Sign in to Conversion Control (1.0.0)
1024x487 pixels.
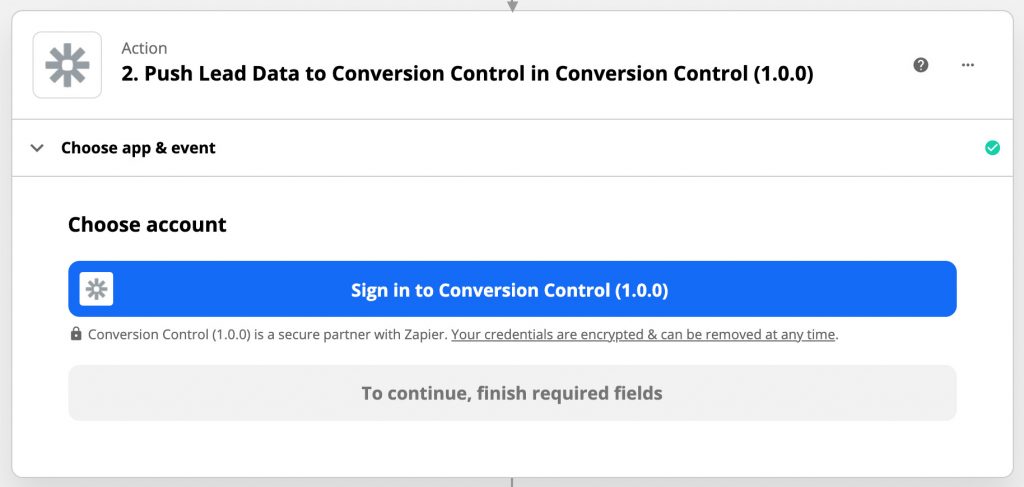click(x=510, y=290)
